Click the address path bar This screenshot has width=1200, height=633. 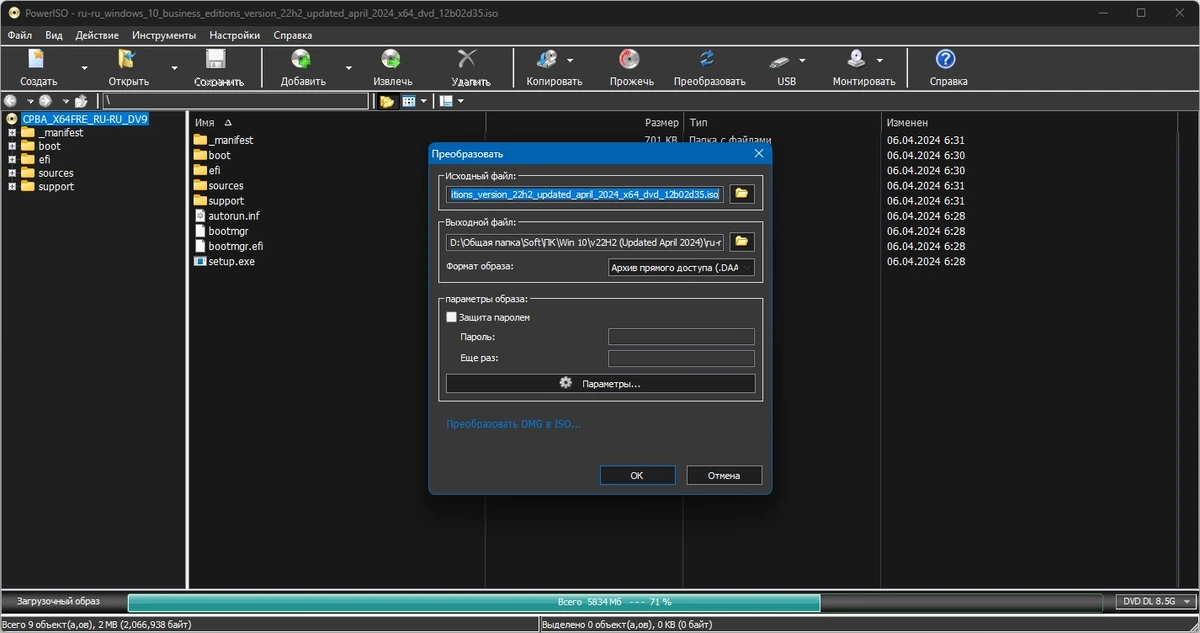click(236, 101)
